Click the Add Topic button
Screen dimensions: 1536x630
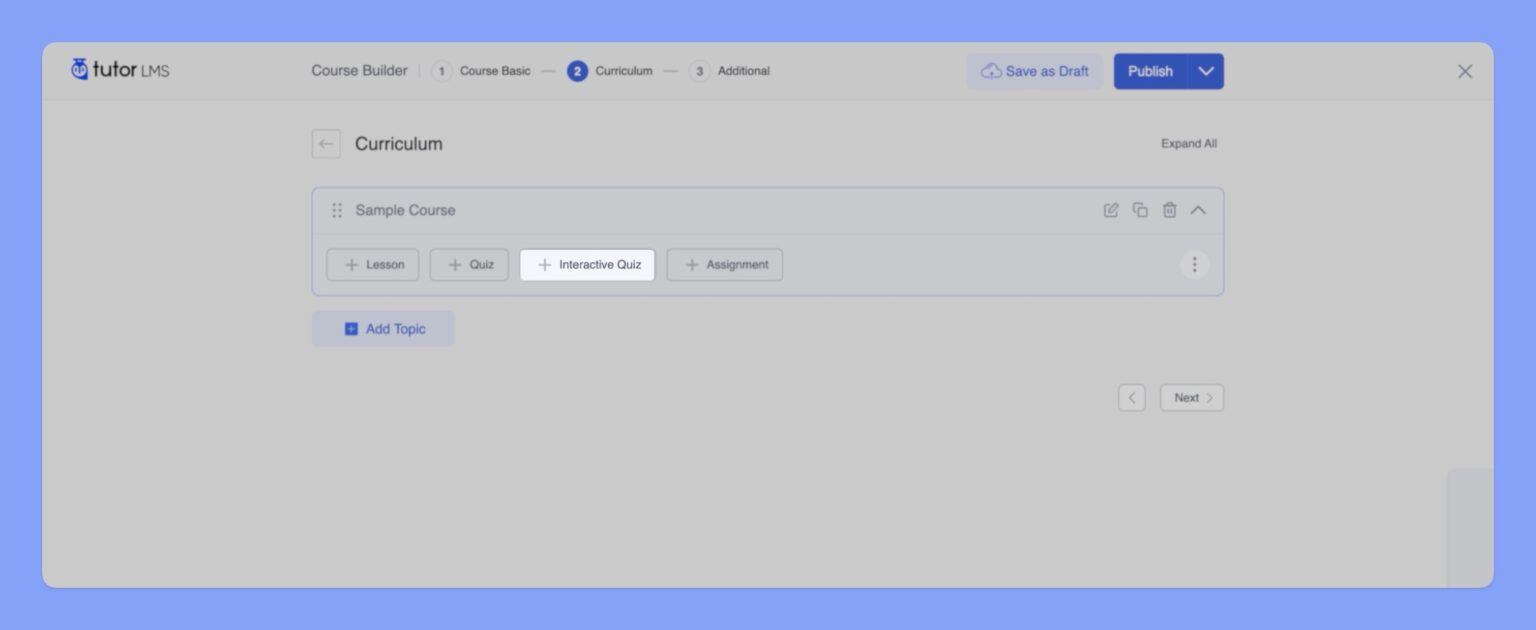click(x=383, y=329)
